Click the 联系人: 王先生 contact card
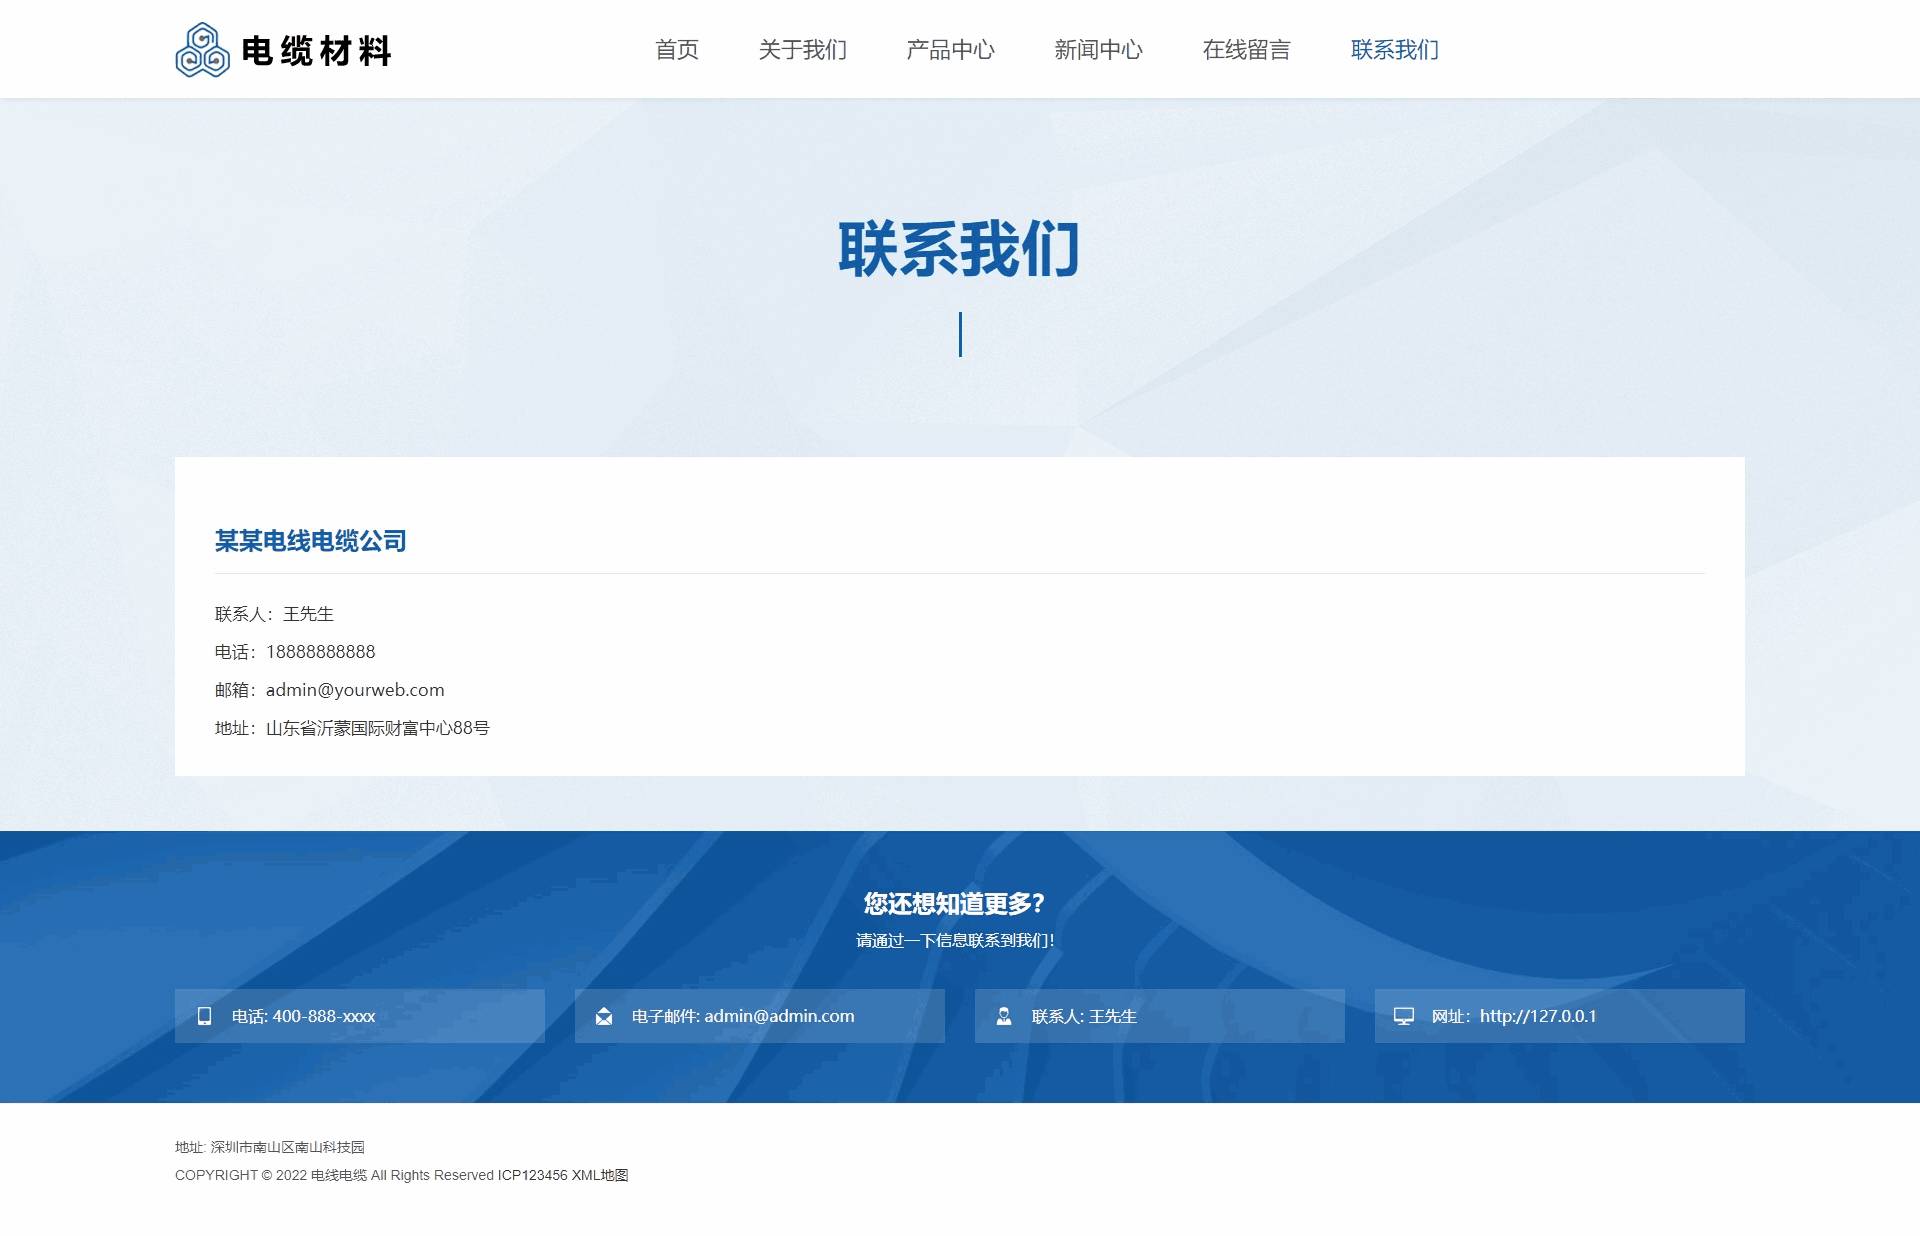 tap(1160, 1015)
